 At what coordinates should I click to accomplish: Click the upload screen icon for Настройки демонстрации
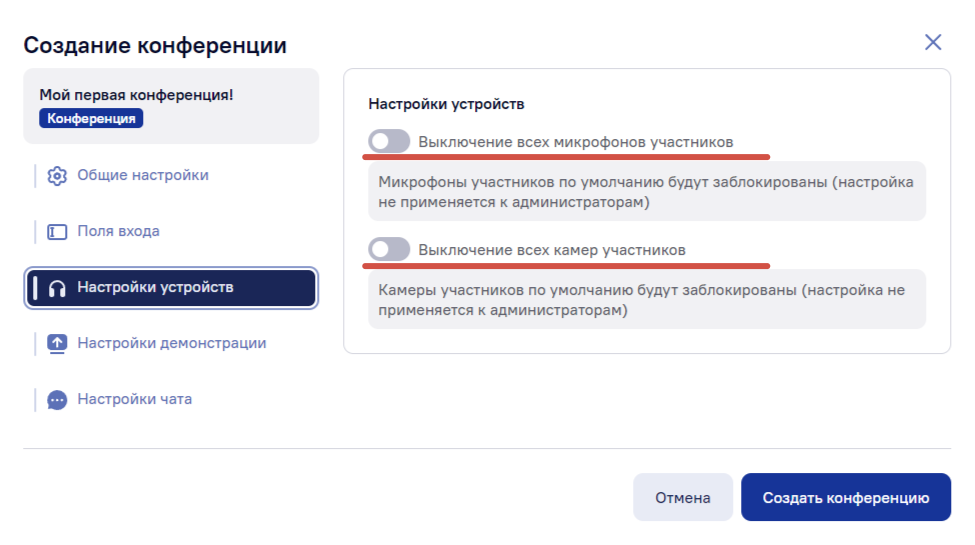tap(57, 343)
